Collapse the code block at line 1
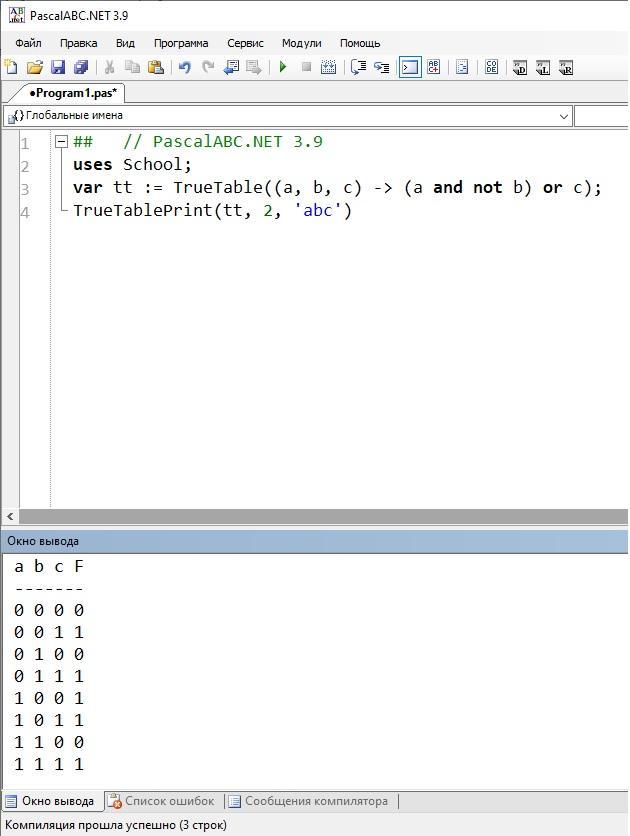The width and height of the screenshot is (630, 836). click(62, 142)
